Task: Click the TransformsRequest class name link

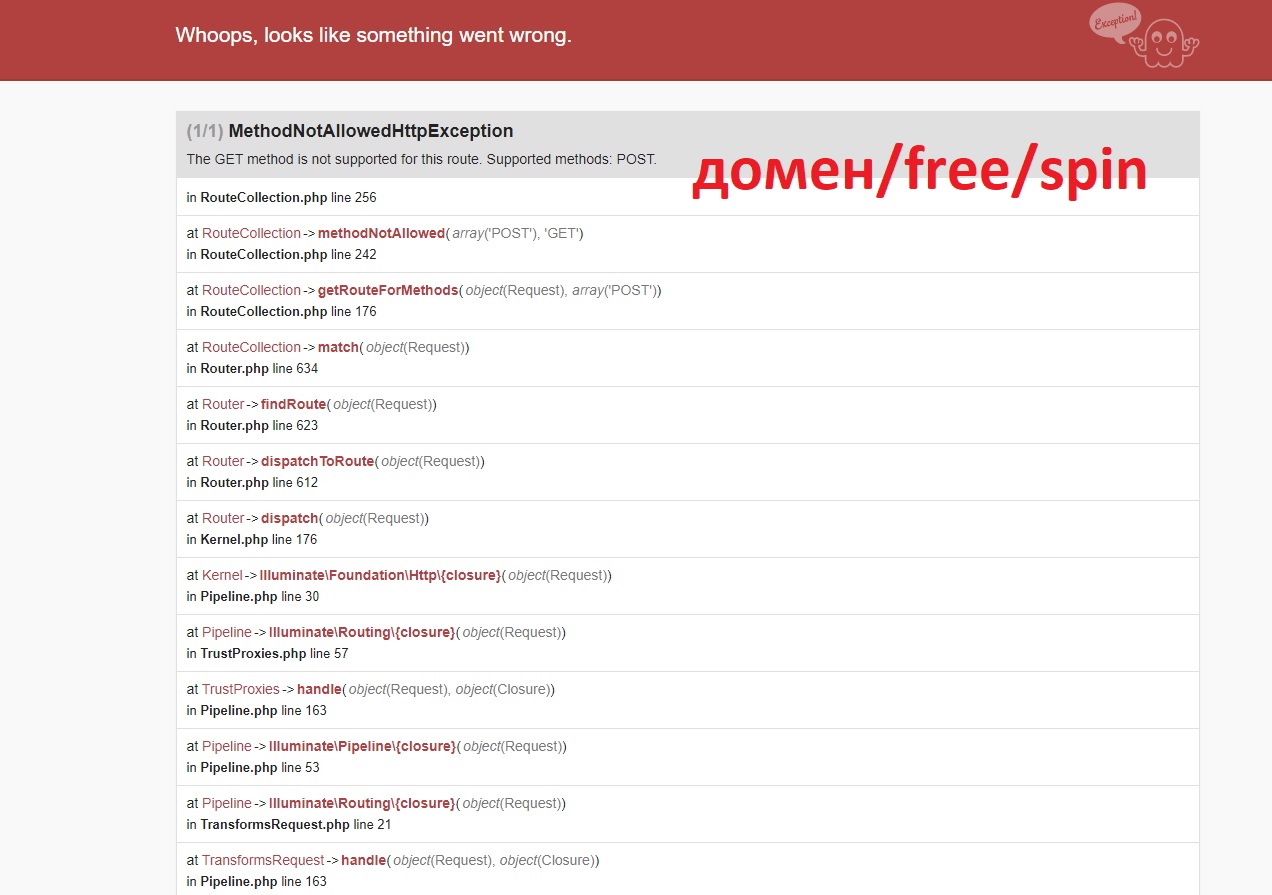Action: [263, 860]
